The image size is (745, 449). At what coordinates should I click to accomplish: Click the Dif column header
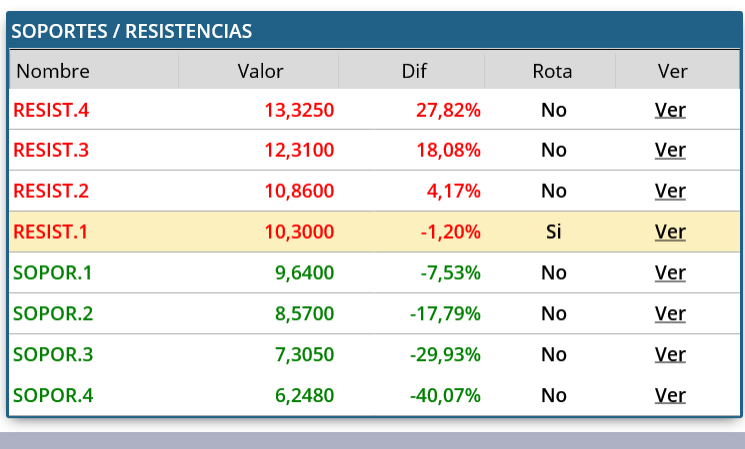coord(414,71)
